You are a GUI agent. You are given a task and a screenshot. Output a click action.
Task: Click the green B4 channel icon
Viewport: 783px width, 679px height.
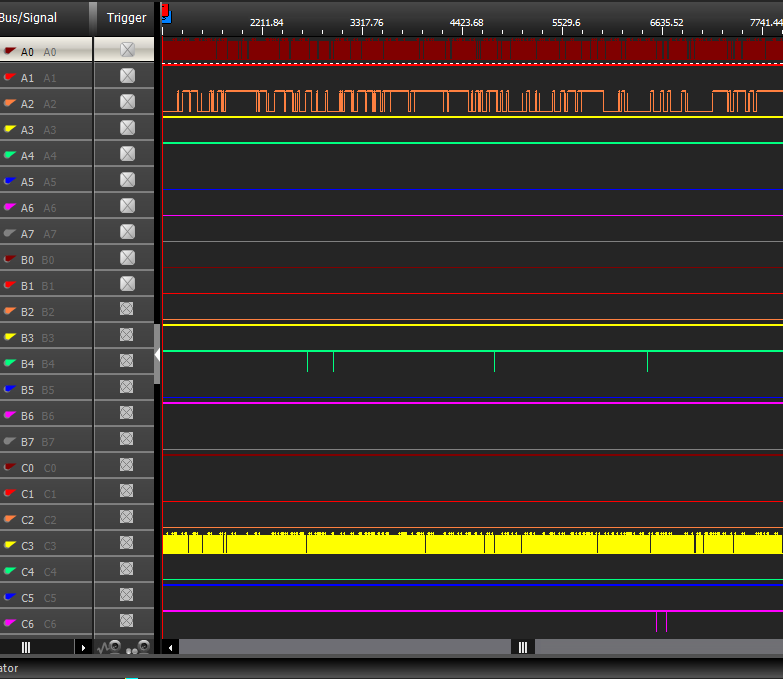coord(10,363)
